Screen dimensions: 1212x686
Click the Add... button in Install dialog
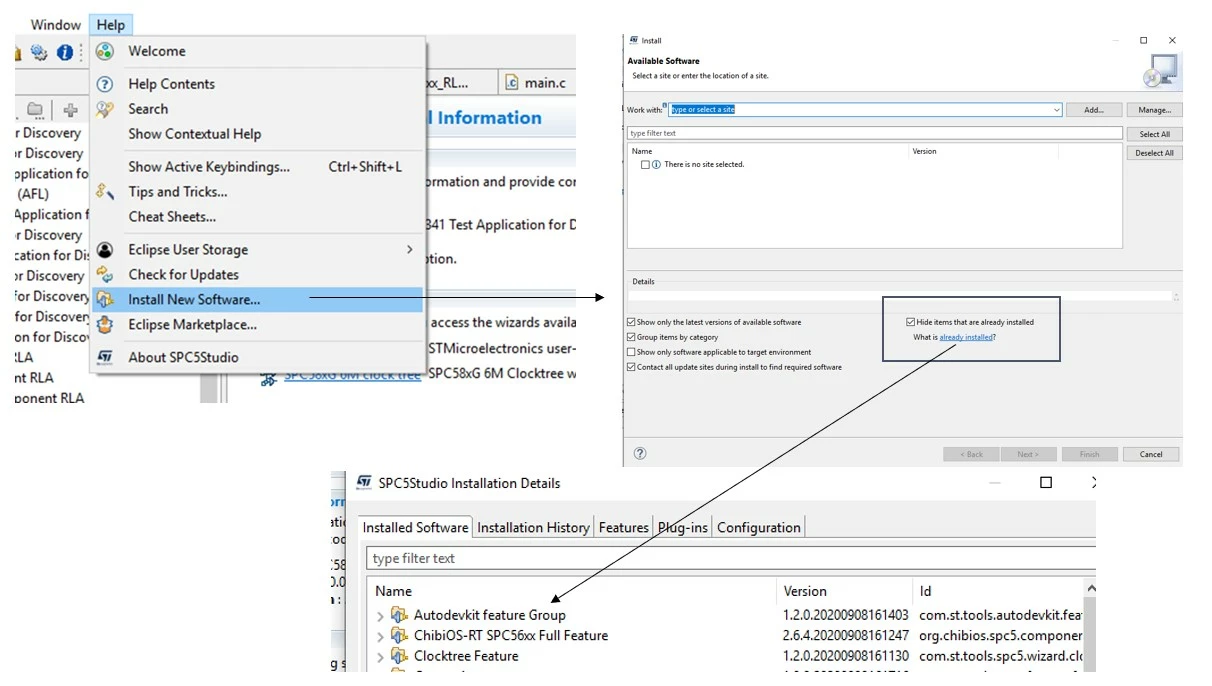coord(1094,110)
